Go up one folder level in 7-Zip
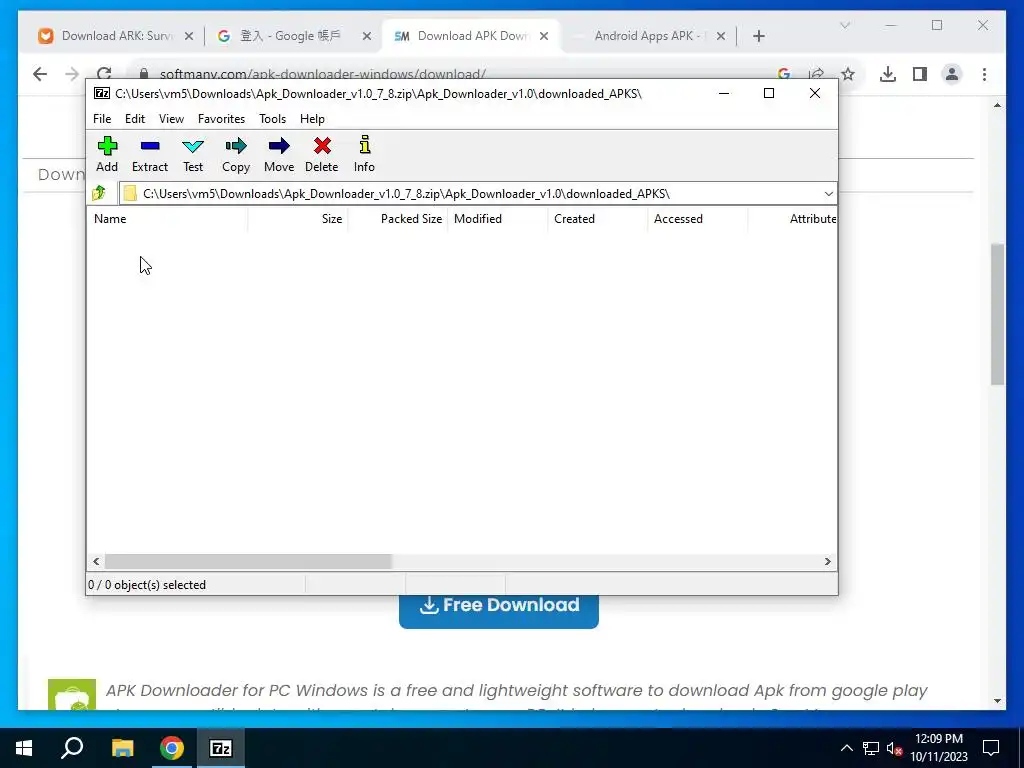The image size is (1024, 768). pos(99,193)
